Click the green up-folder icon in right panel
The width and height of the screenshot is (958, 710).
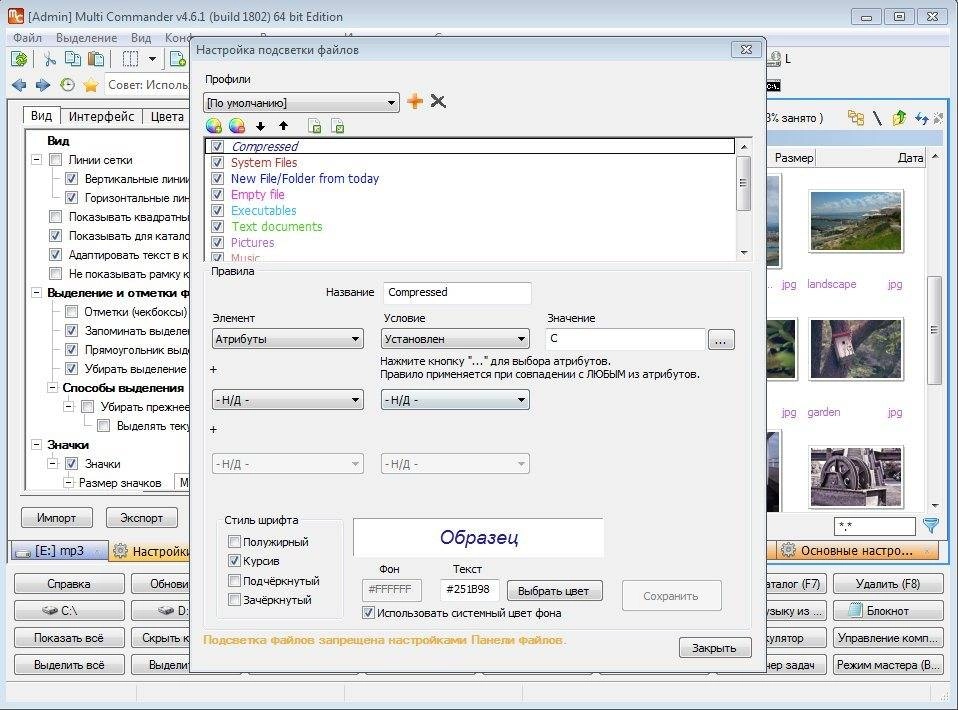(899, 118)
